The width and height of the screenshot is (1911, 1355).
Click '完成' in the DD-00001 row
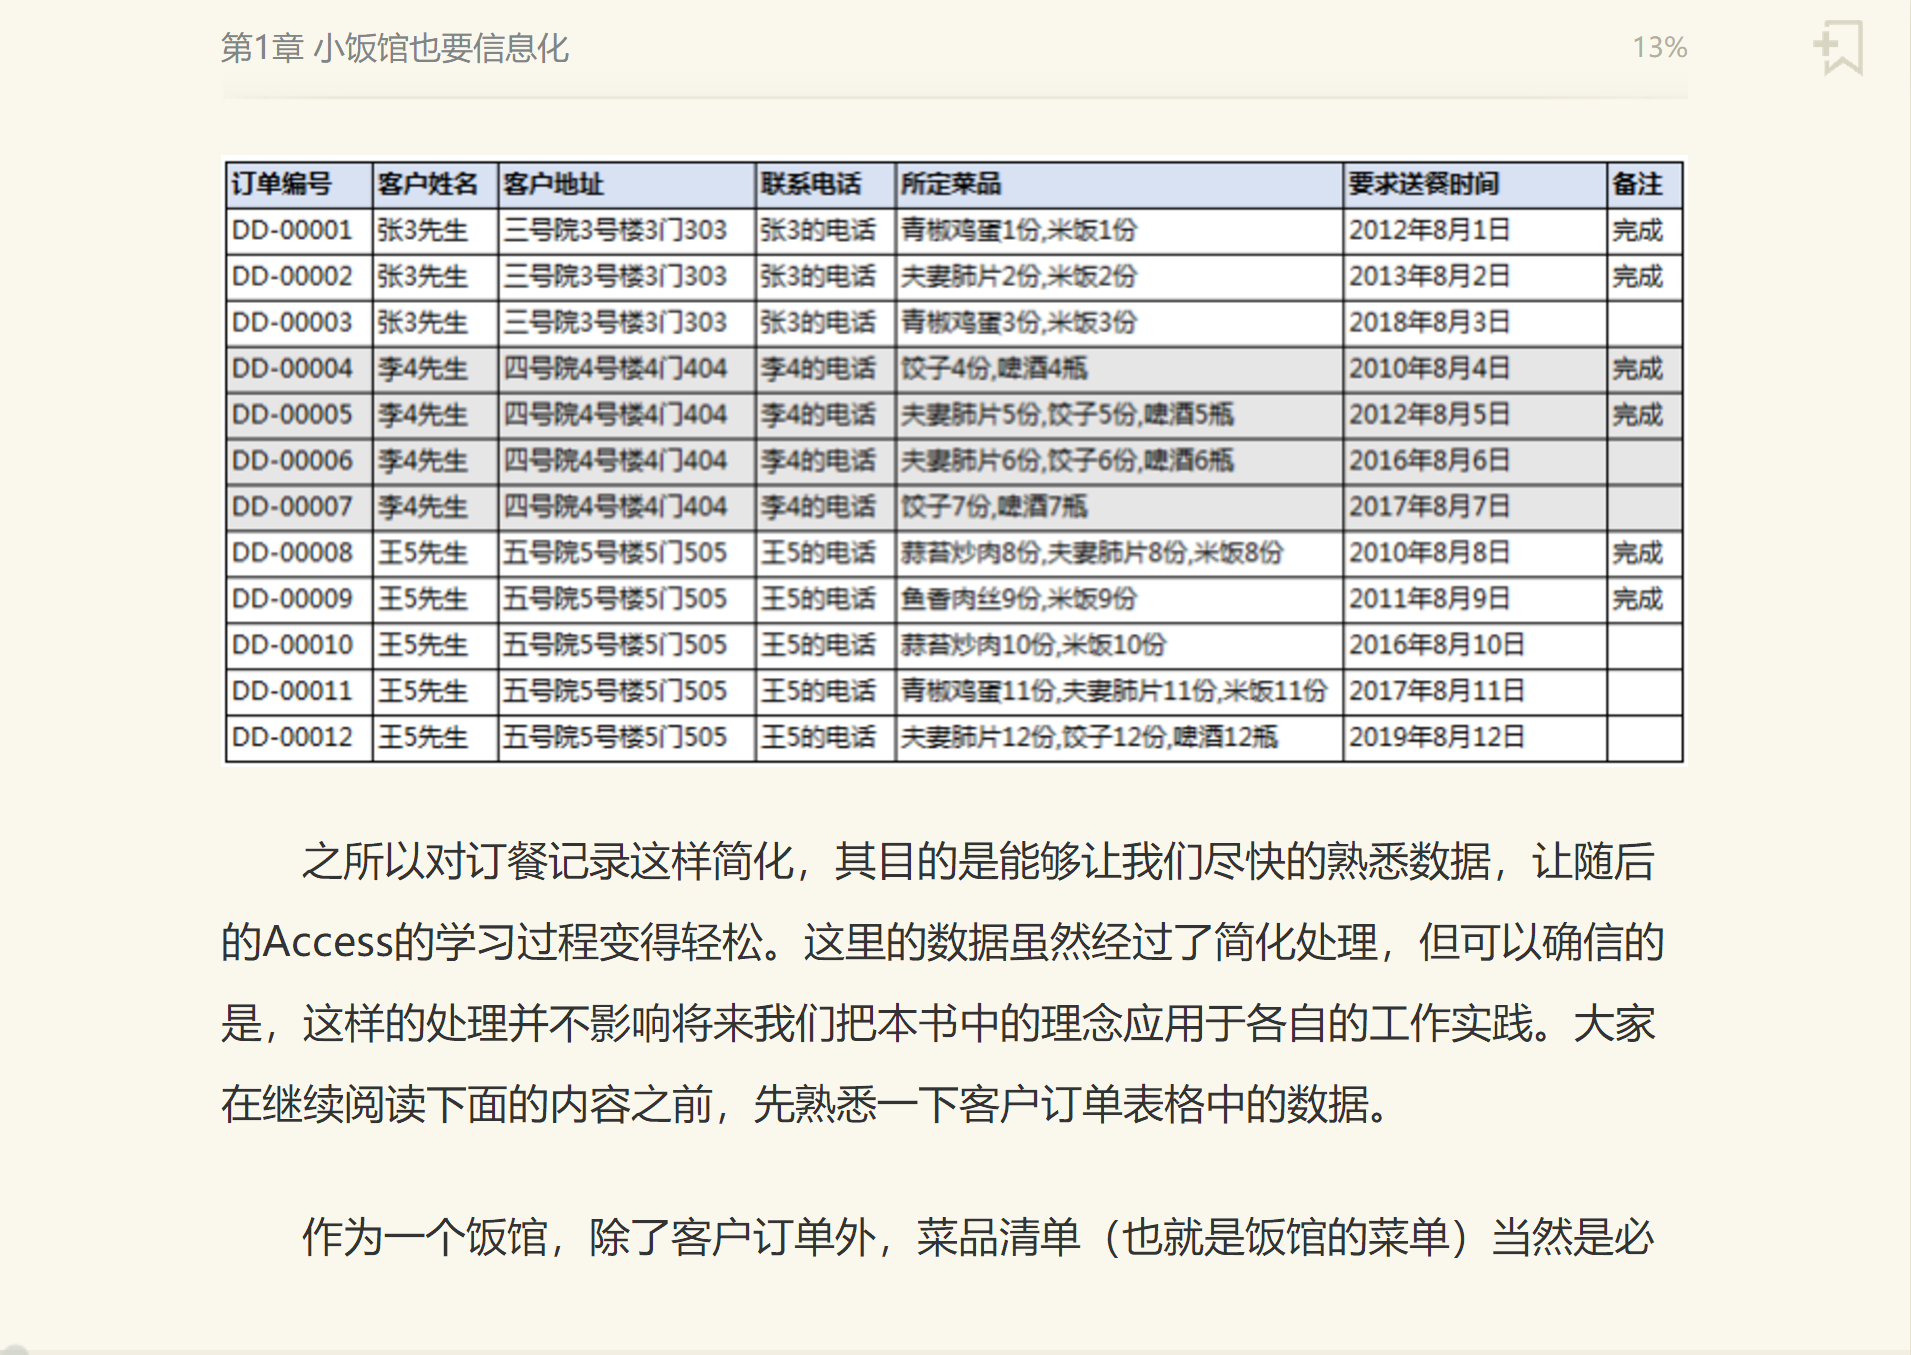pos(1637,230)
